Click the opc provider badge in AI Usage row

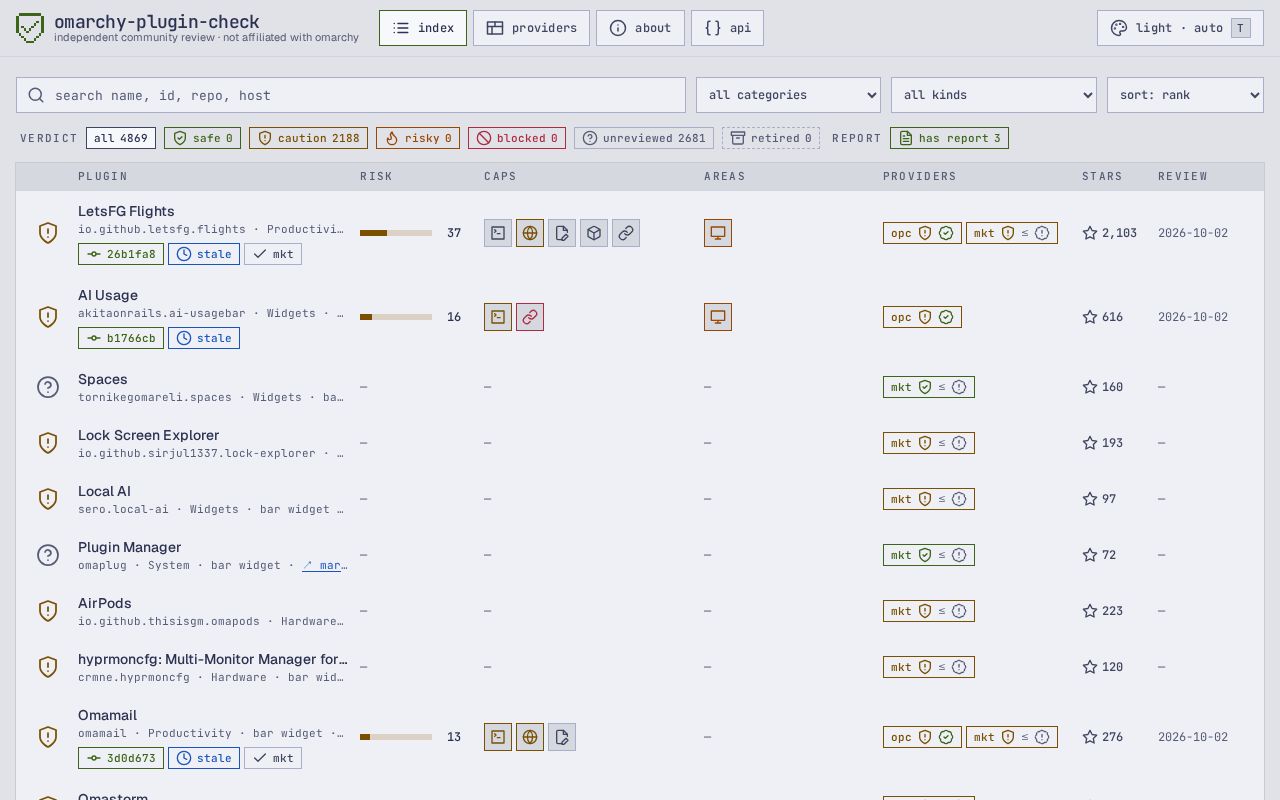click(x=922, y=317)
